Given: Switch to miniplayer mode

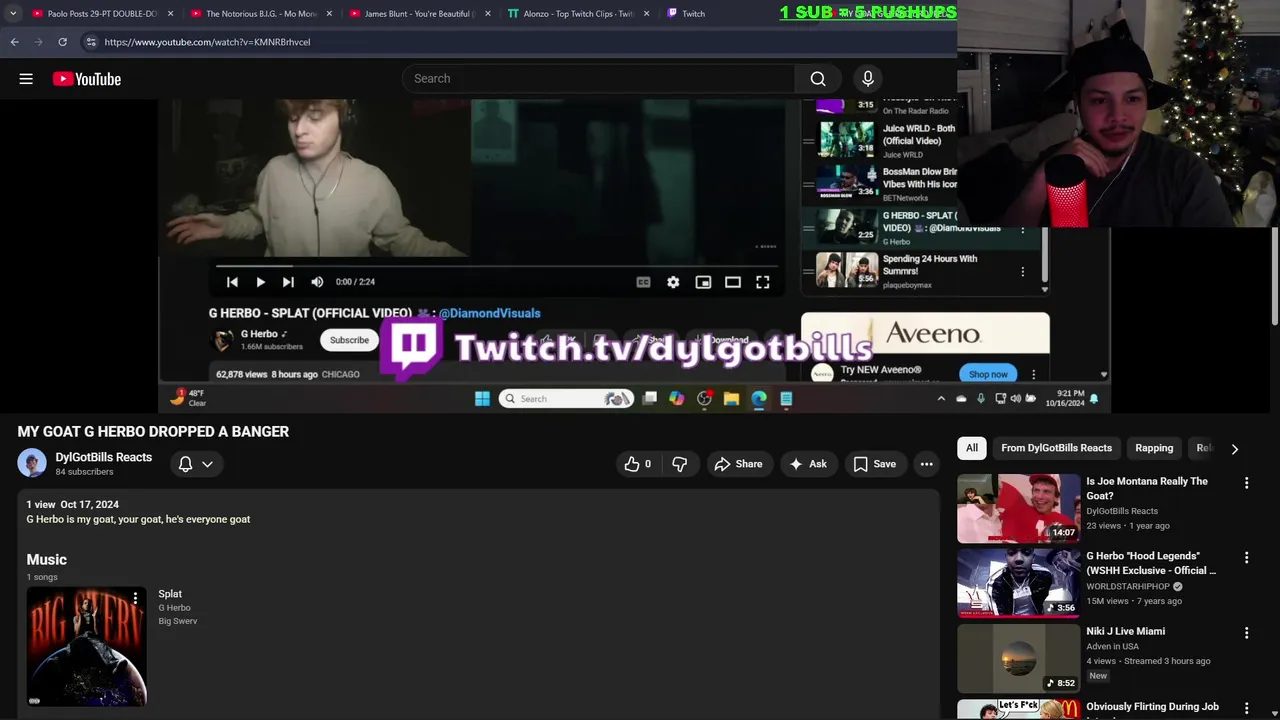Looking at the screenshot, I should tap(703, 283).
